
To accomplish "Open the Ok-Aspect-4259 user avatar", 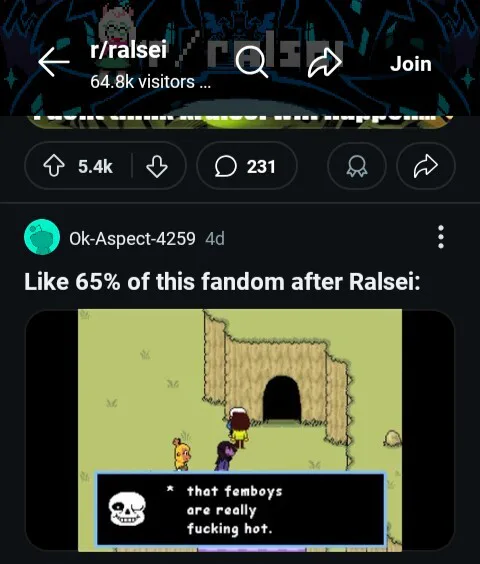I will tap(42, 237).
